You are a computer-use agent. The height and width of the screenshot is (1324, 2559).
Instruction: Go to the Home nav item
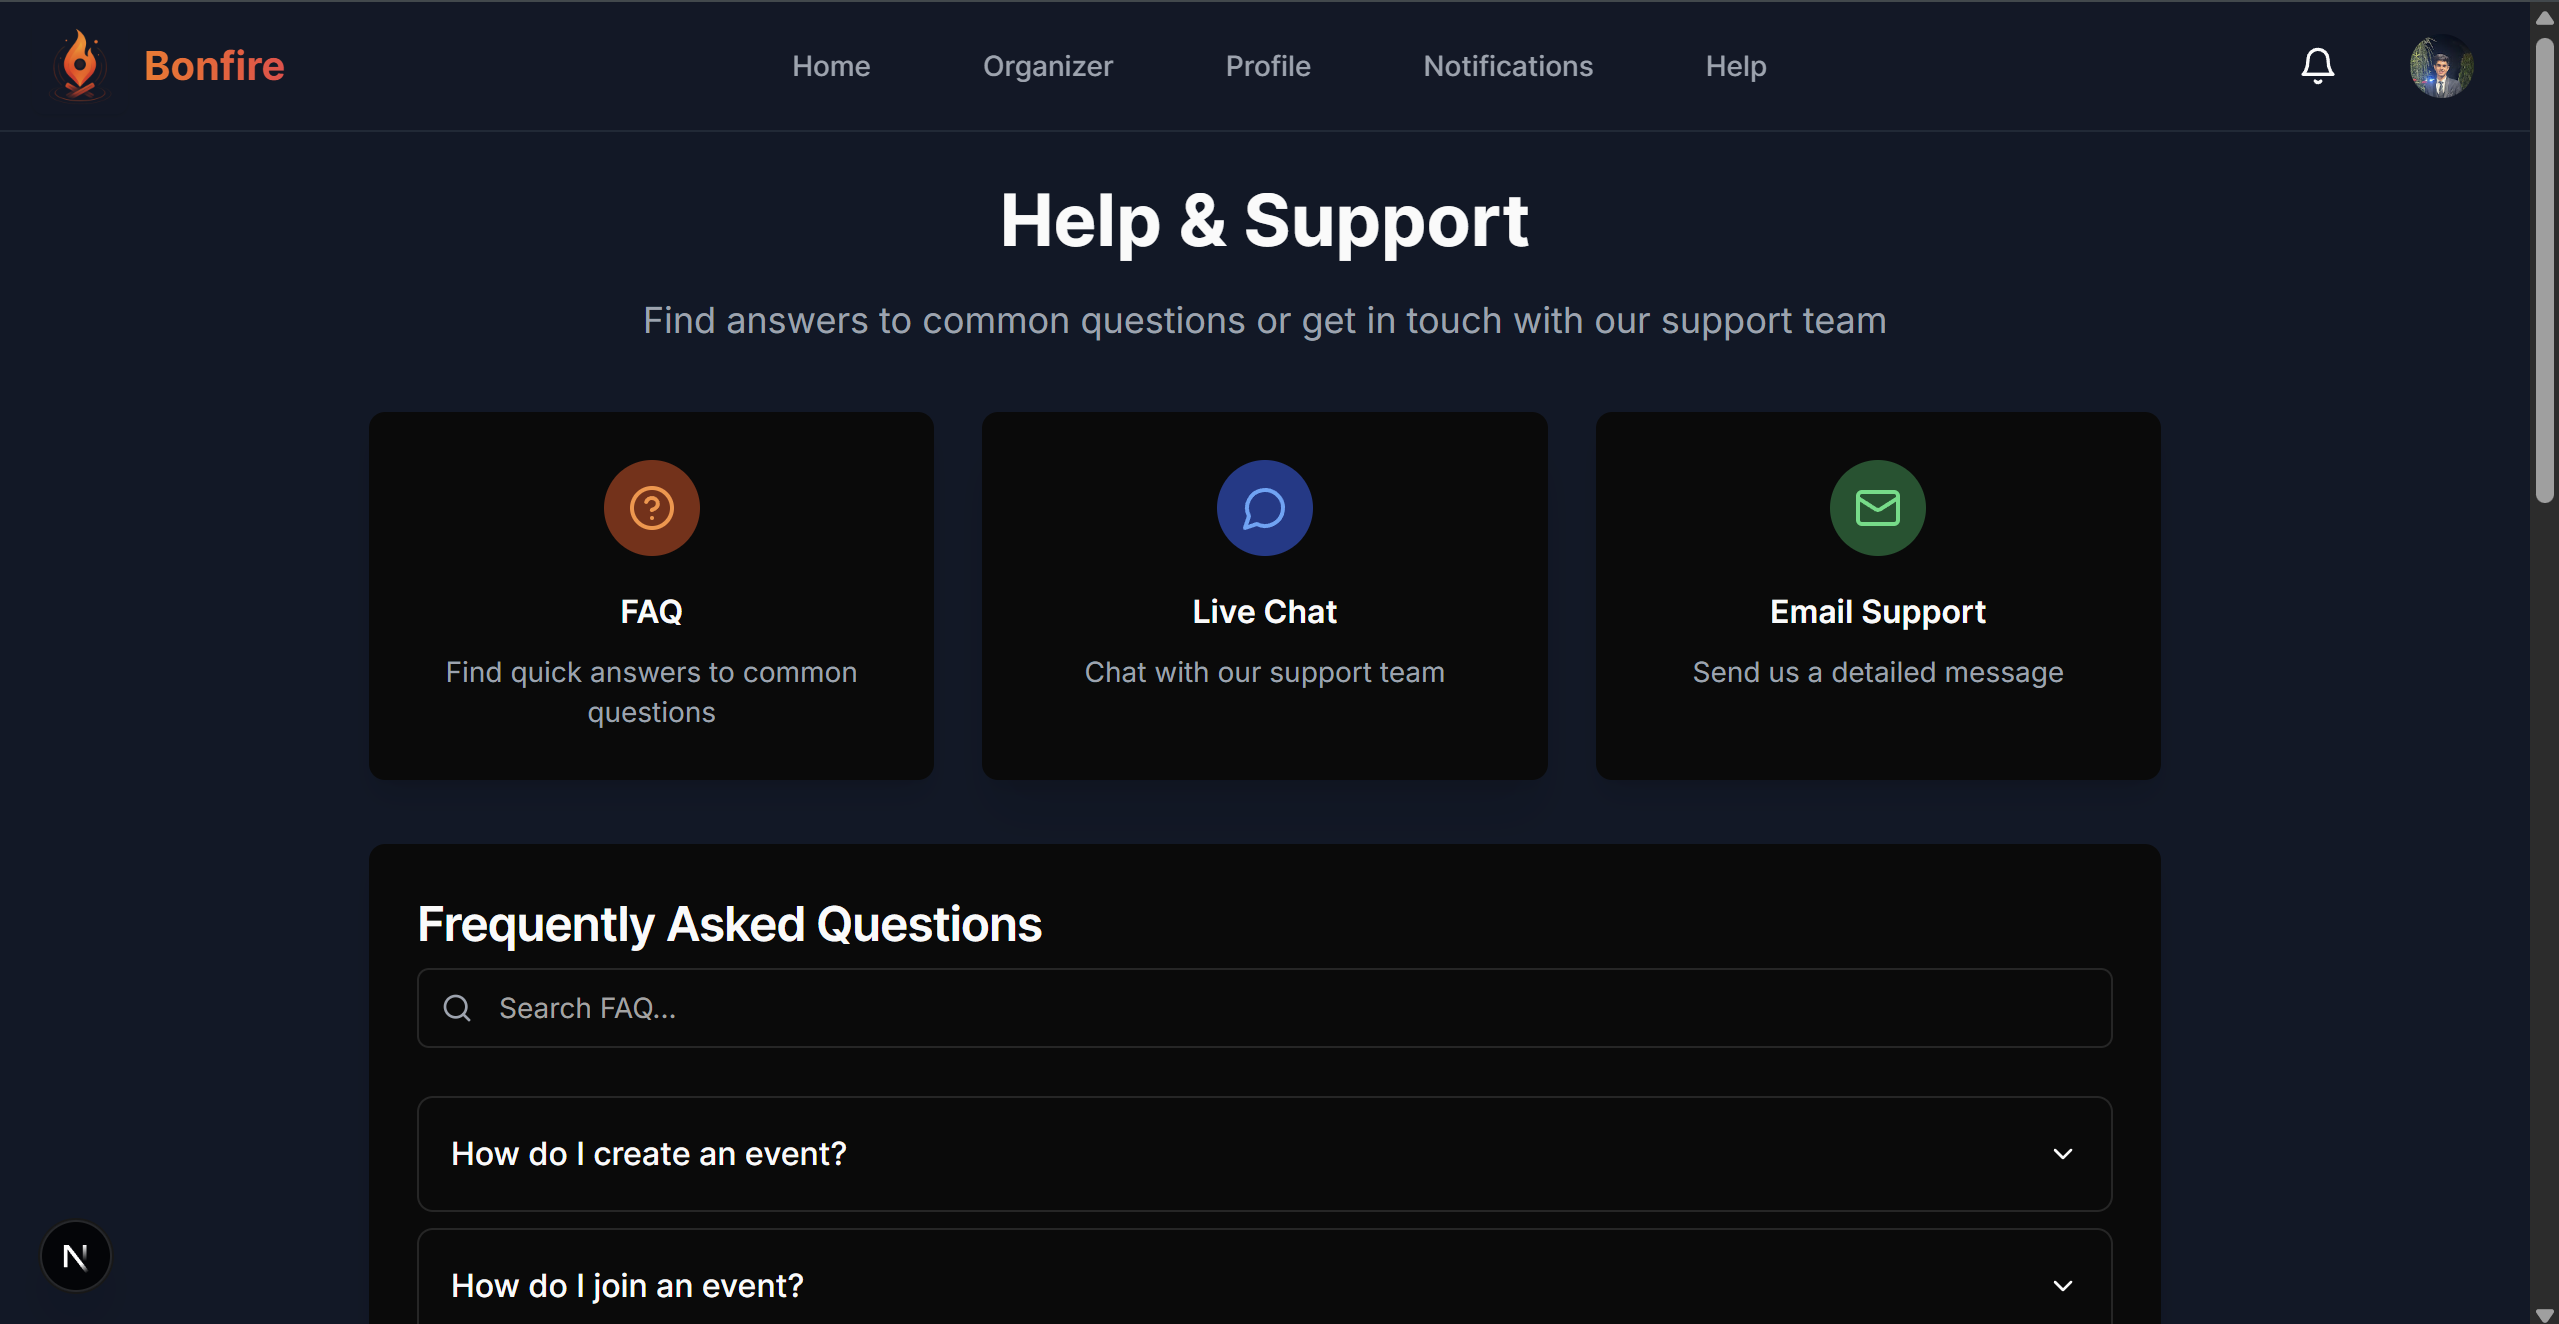(831, 66)
